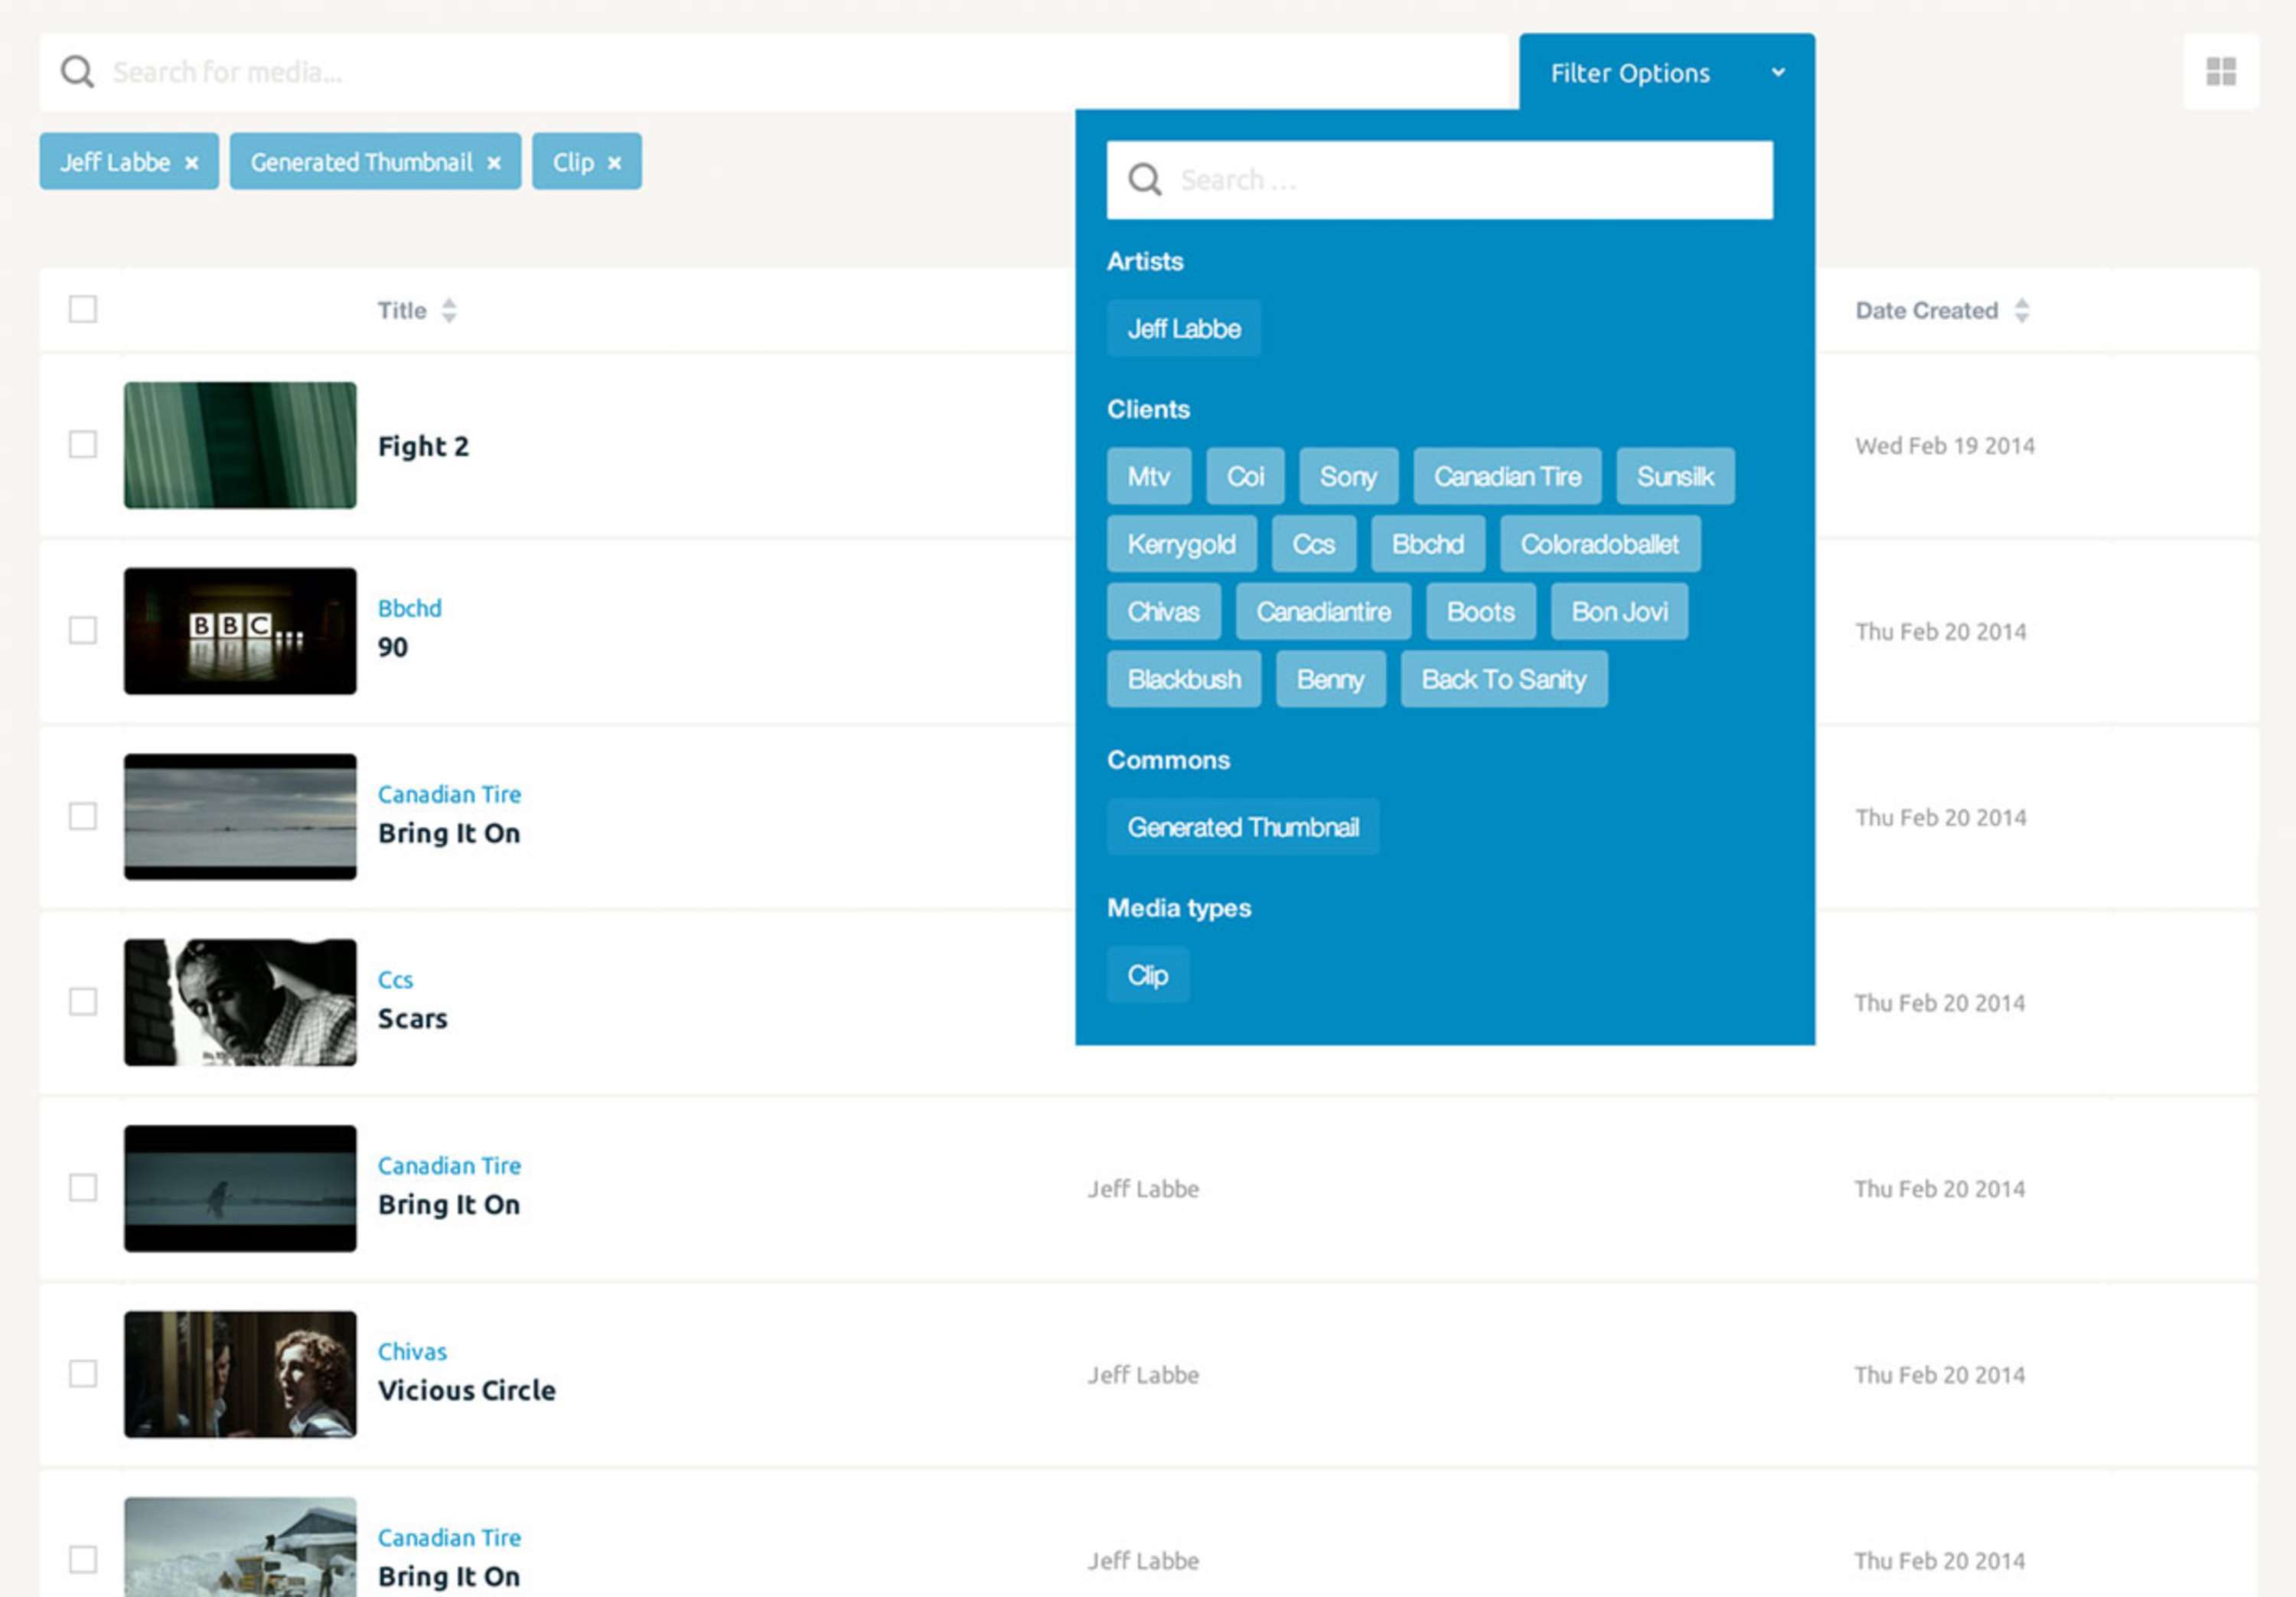Choose the Clip media type filter
Screen dimensions: 2296x1597
1148,975
